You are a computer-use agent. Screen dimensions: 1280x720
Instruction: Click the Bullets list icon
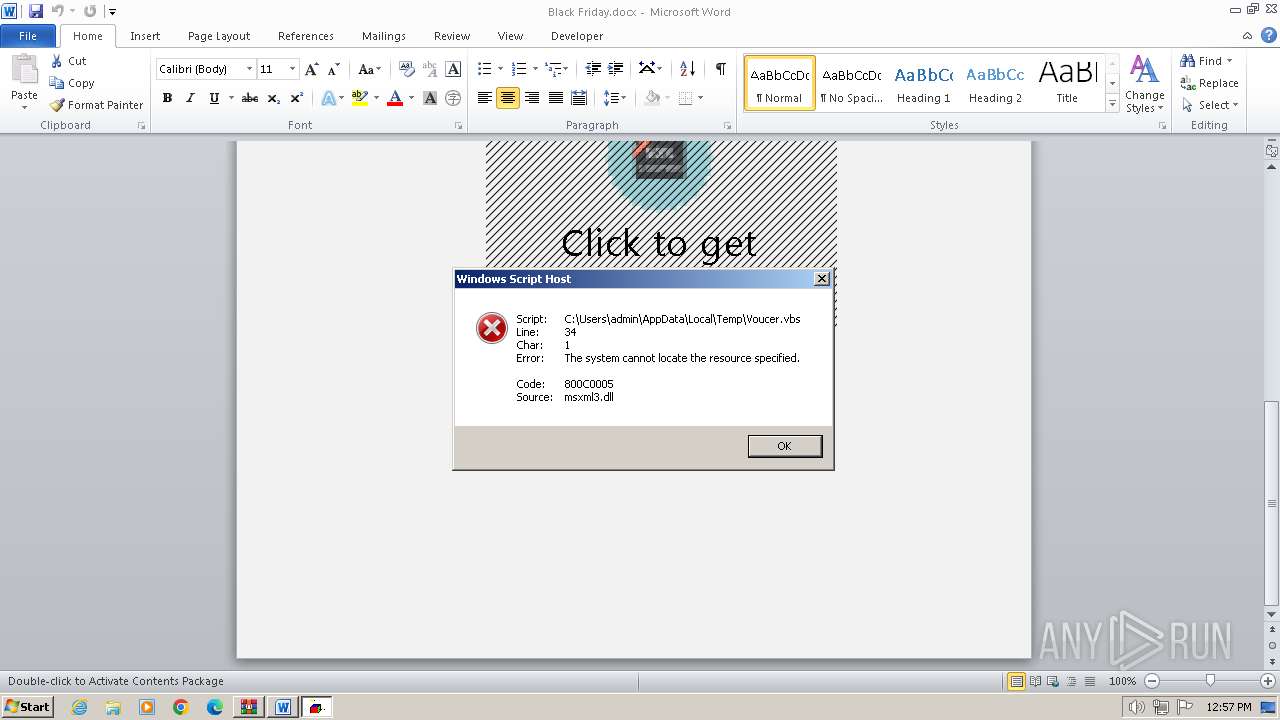point(484,69)
